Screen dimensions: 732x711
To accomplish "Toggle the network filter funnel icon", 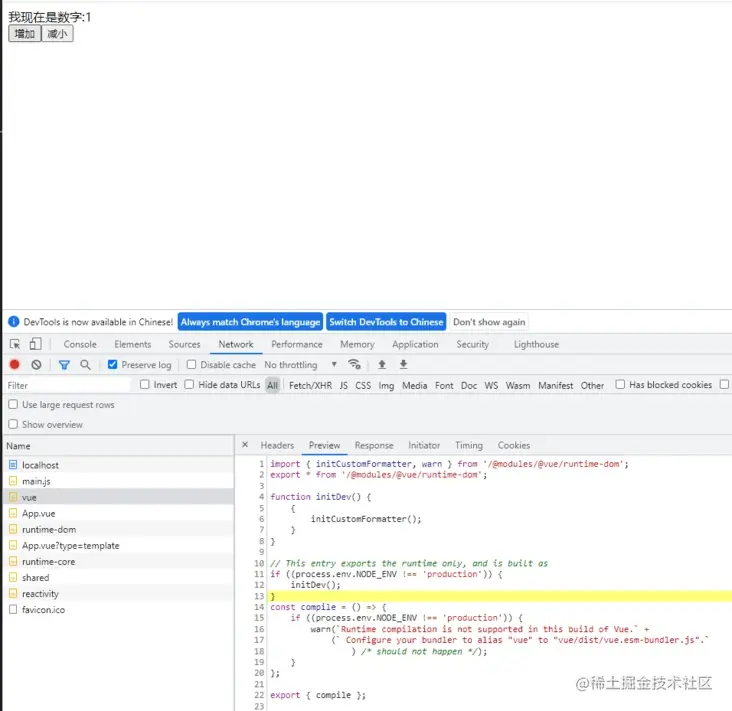I will coord(64,365).
